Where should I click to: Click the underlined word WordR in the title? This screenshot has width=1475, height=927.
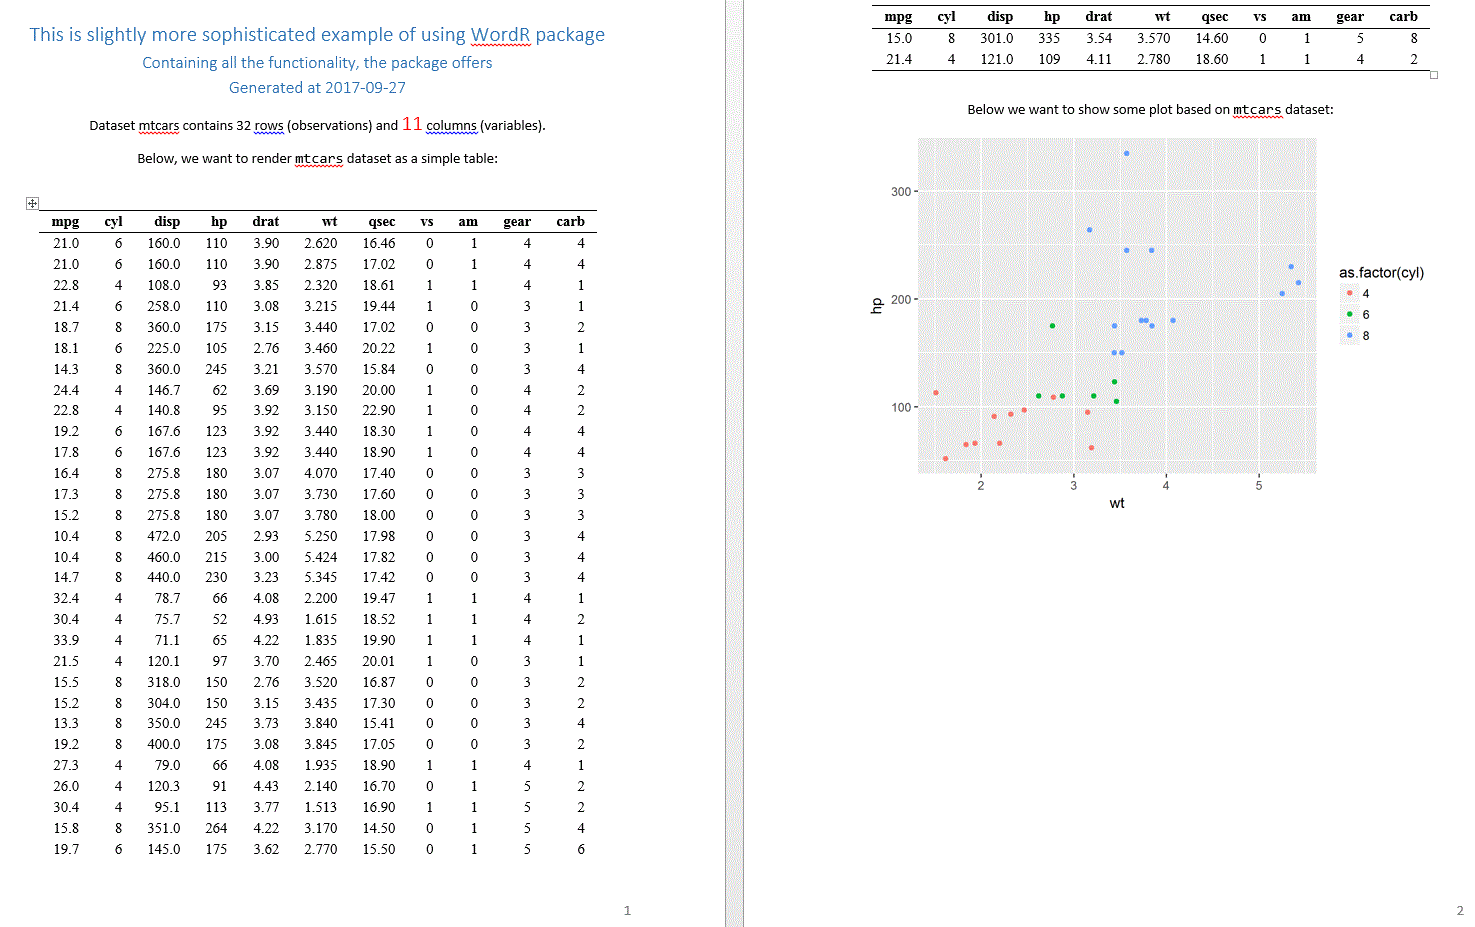pyautogui.click(x=500, y=35)
